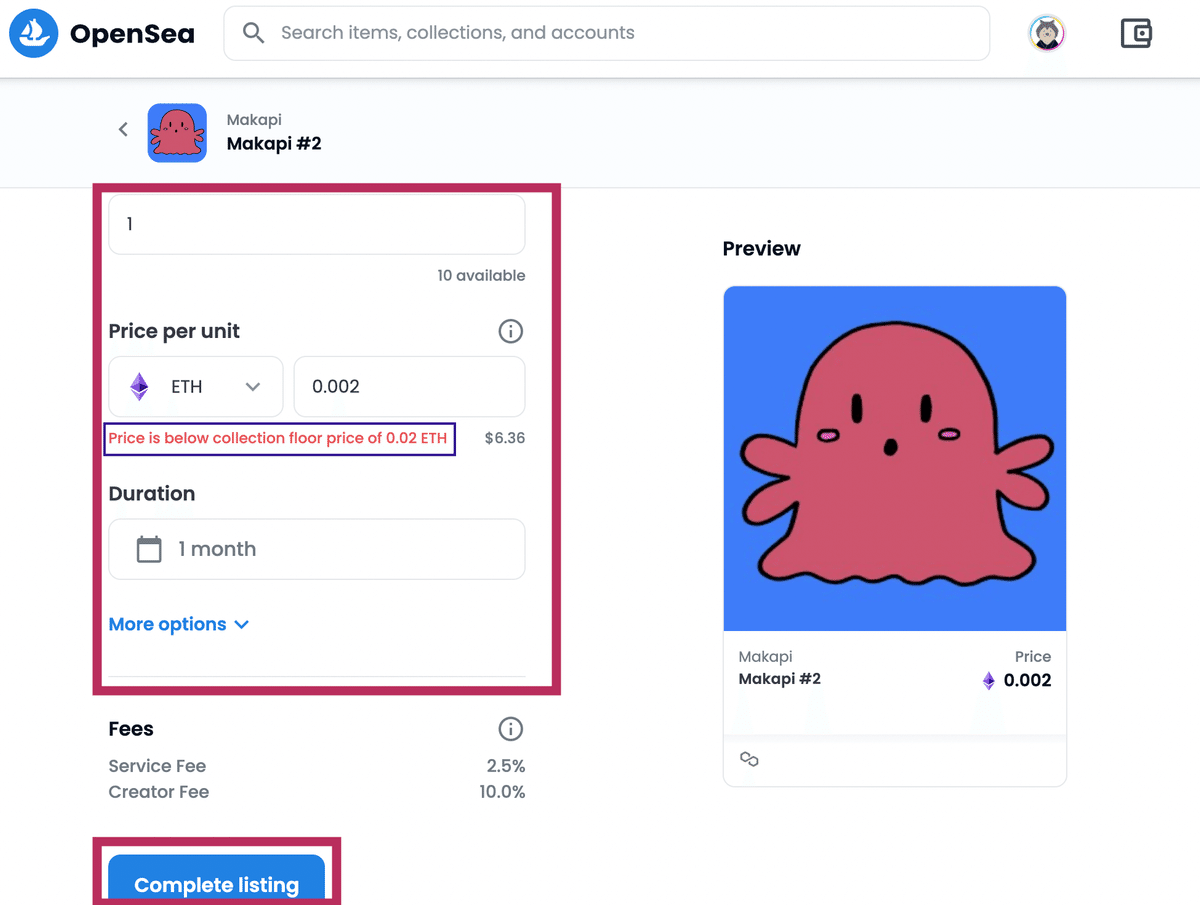This screenshot has height=905, width=1200.
Task: Click the '10 available' text
Action: point(481,276)
